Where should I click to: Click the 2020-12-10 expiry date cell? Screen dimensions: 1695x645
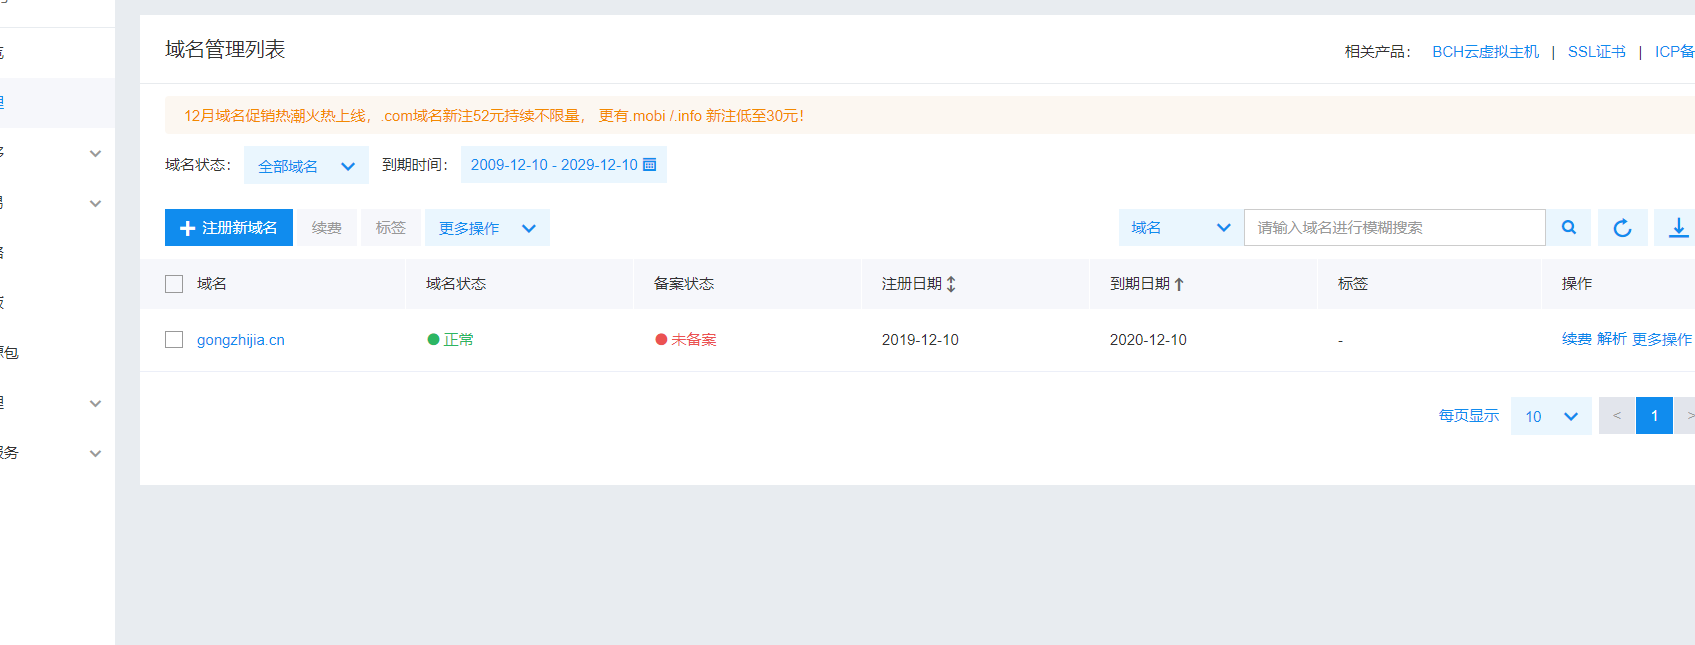[x=1148, y=340]
